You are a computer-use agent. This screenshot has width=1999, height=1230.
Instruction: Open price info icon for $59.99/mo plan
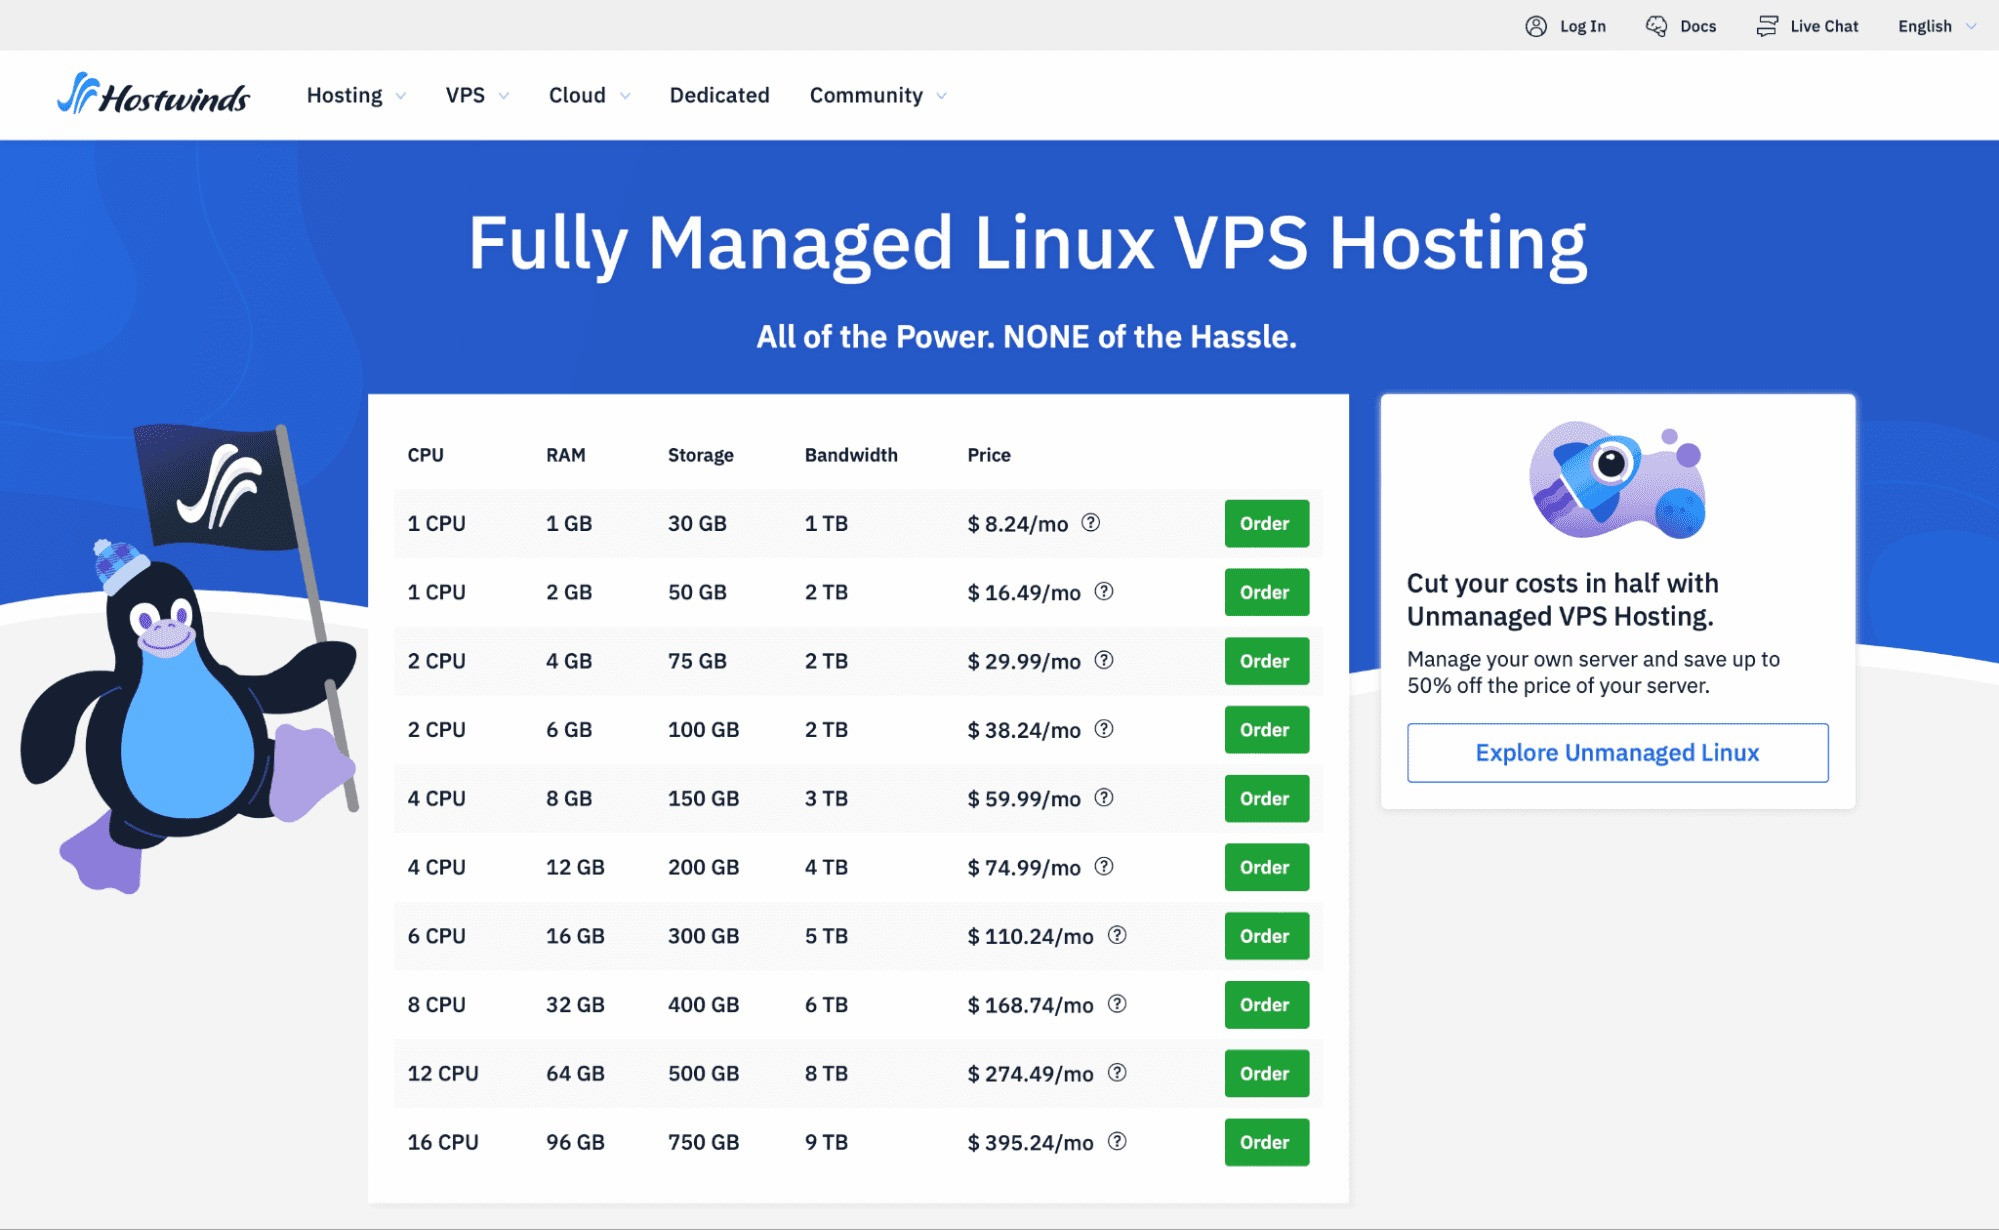point(1104,797)
